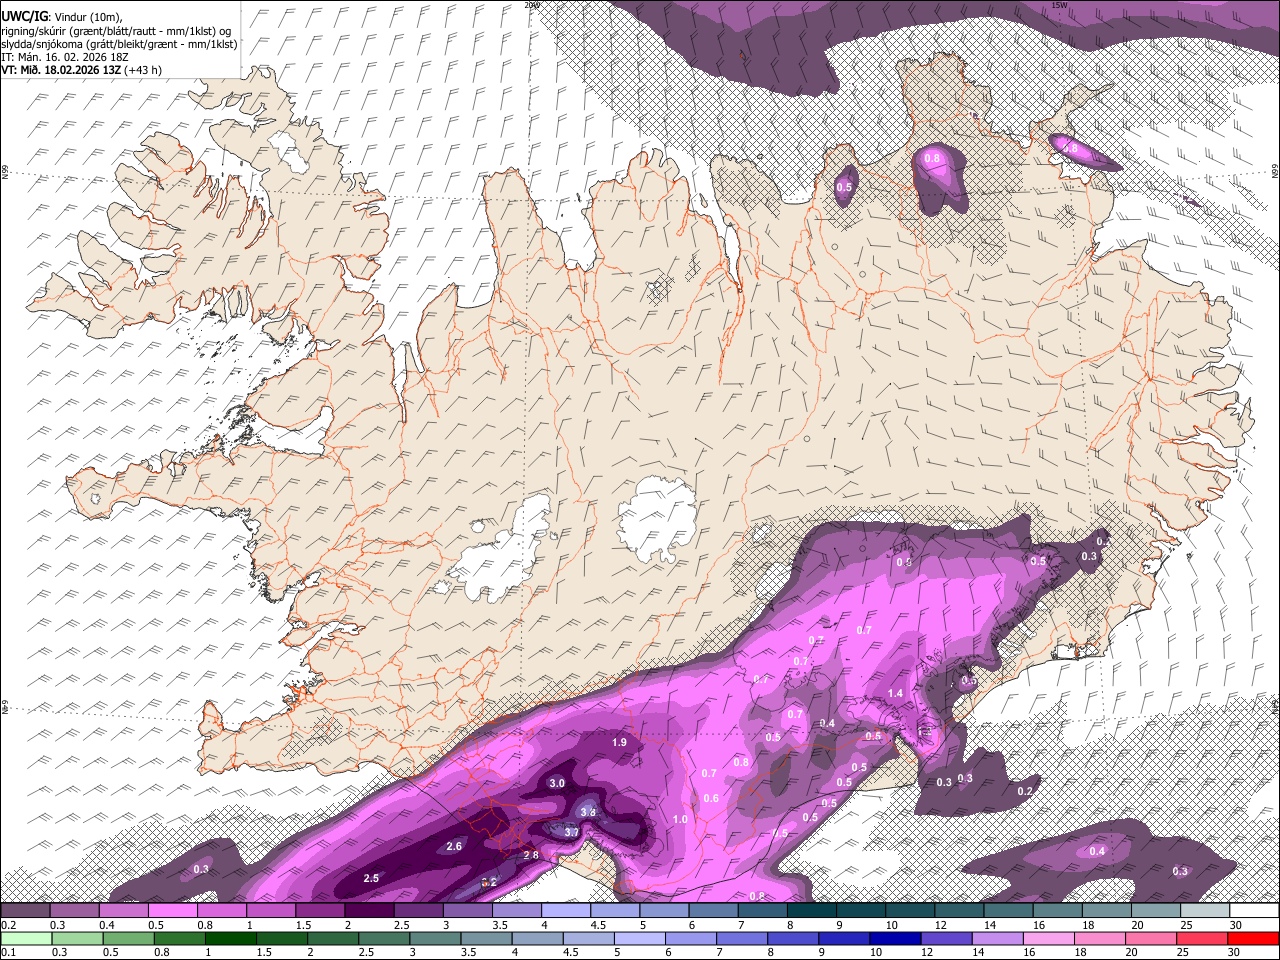
Task: Click the '2.6' precipitation value label
Action: pos(454,847)
